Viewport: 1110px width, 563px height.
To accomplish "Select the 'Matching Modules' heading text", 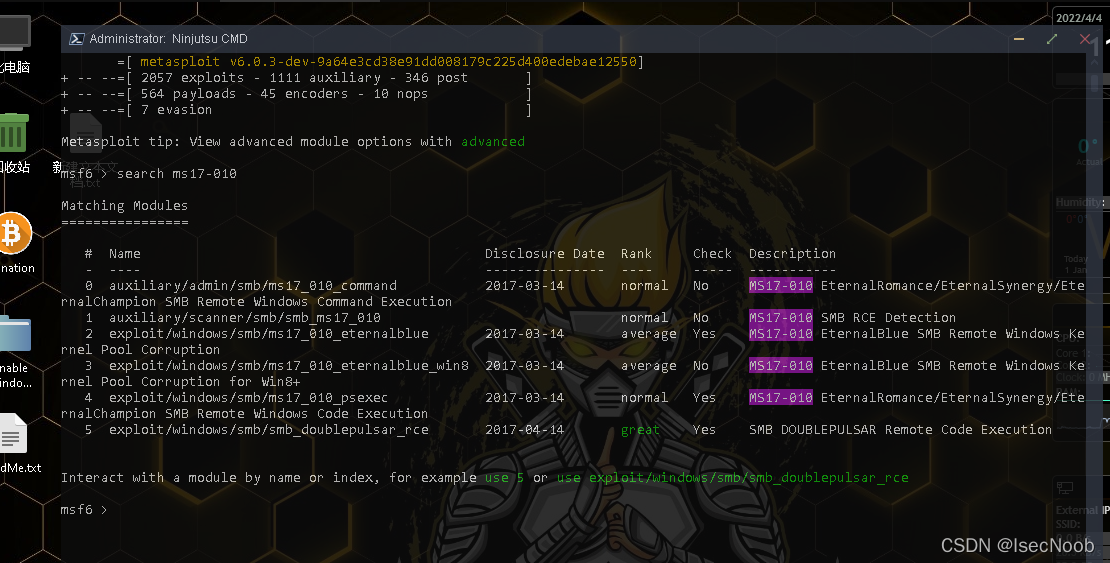I will (x=125, y=205).
